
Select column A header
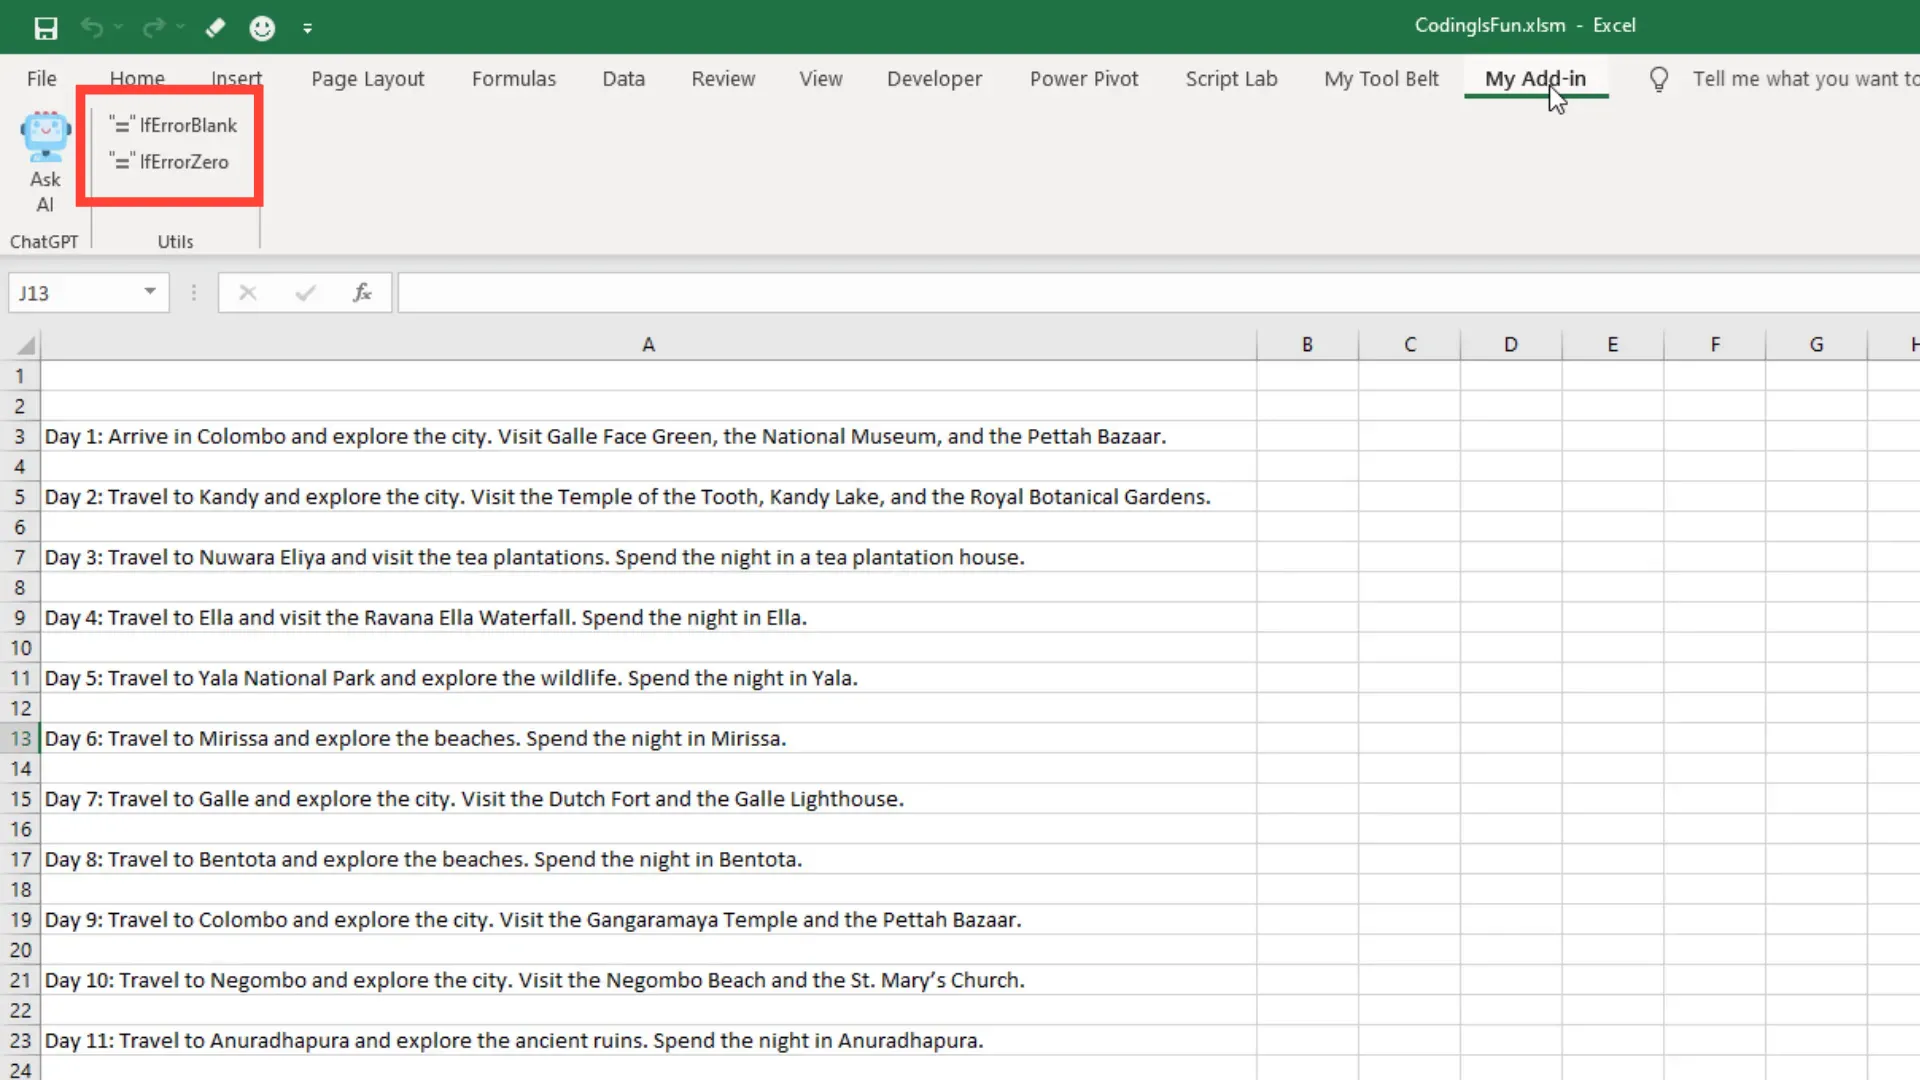click(x=648, y=345)
